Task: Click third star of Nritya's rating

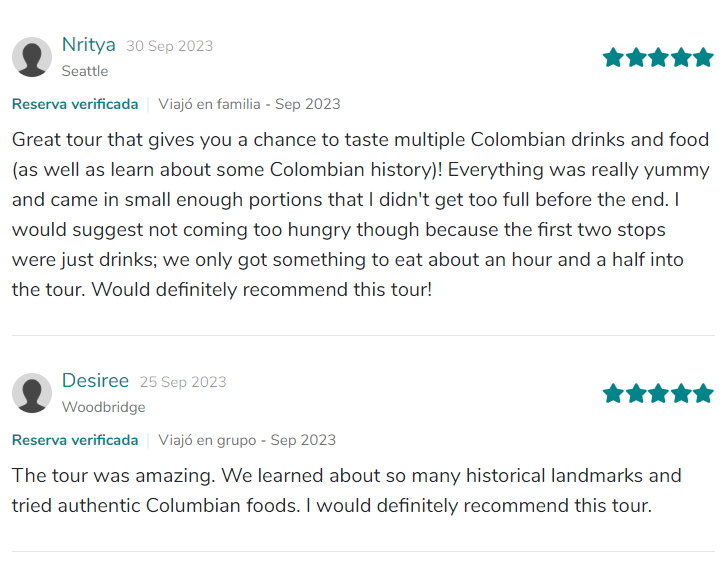Action: tap(659, 57)
